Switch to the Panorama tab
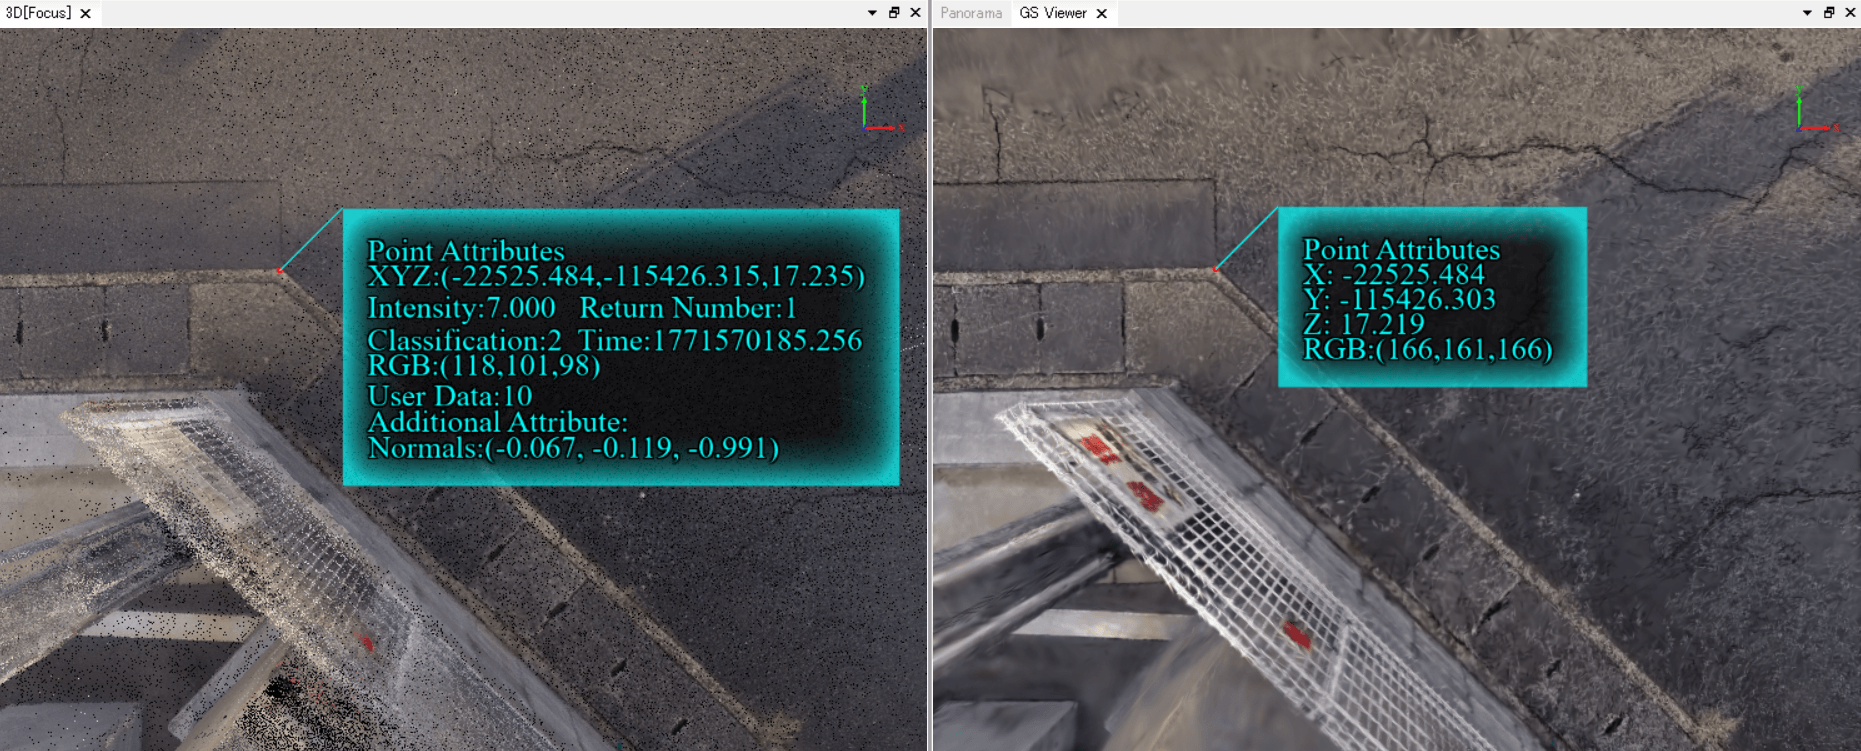The width and height of the screenshot is (1861, 751). coord(970,13)
